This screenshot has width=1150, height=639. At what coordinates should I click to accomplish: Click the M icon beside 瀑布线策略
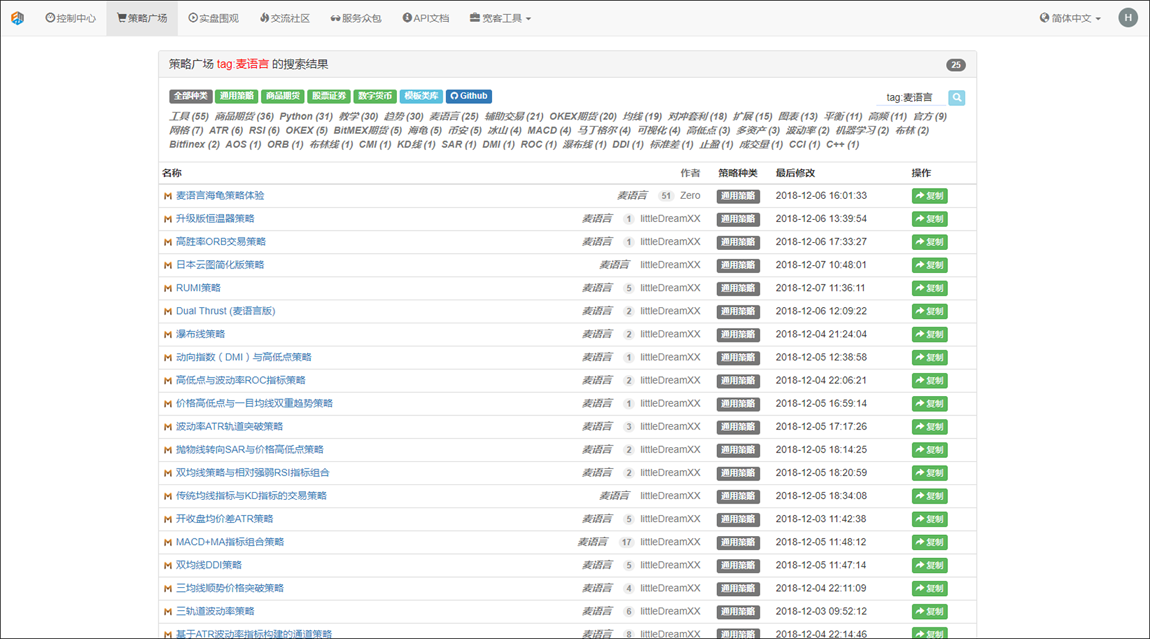click(168, 334)
